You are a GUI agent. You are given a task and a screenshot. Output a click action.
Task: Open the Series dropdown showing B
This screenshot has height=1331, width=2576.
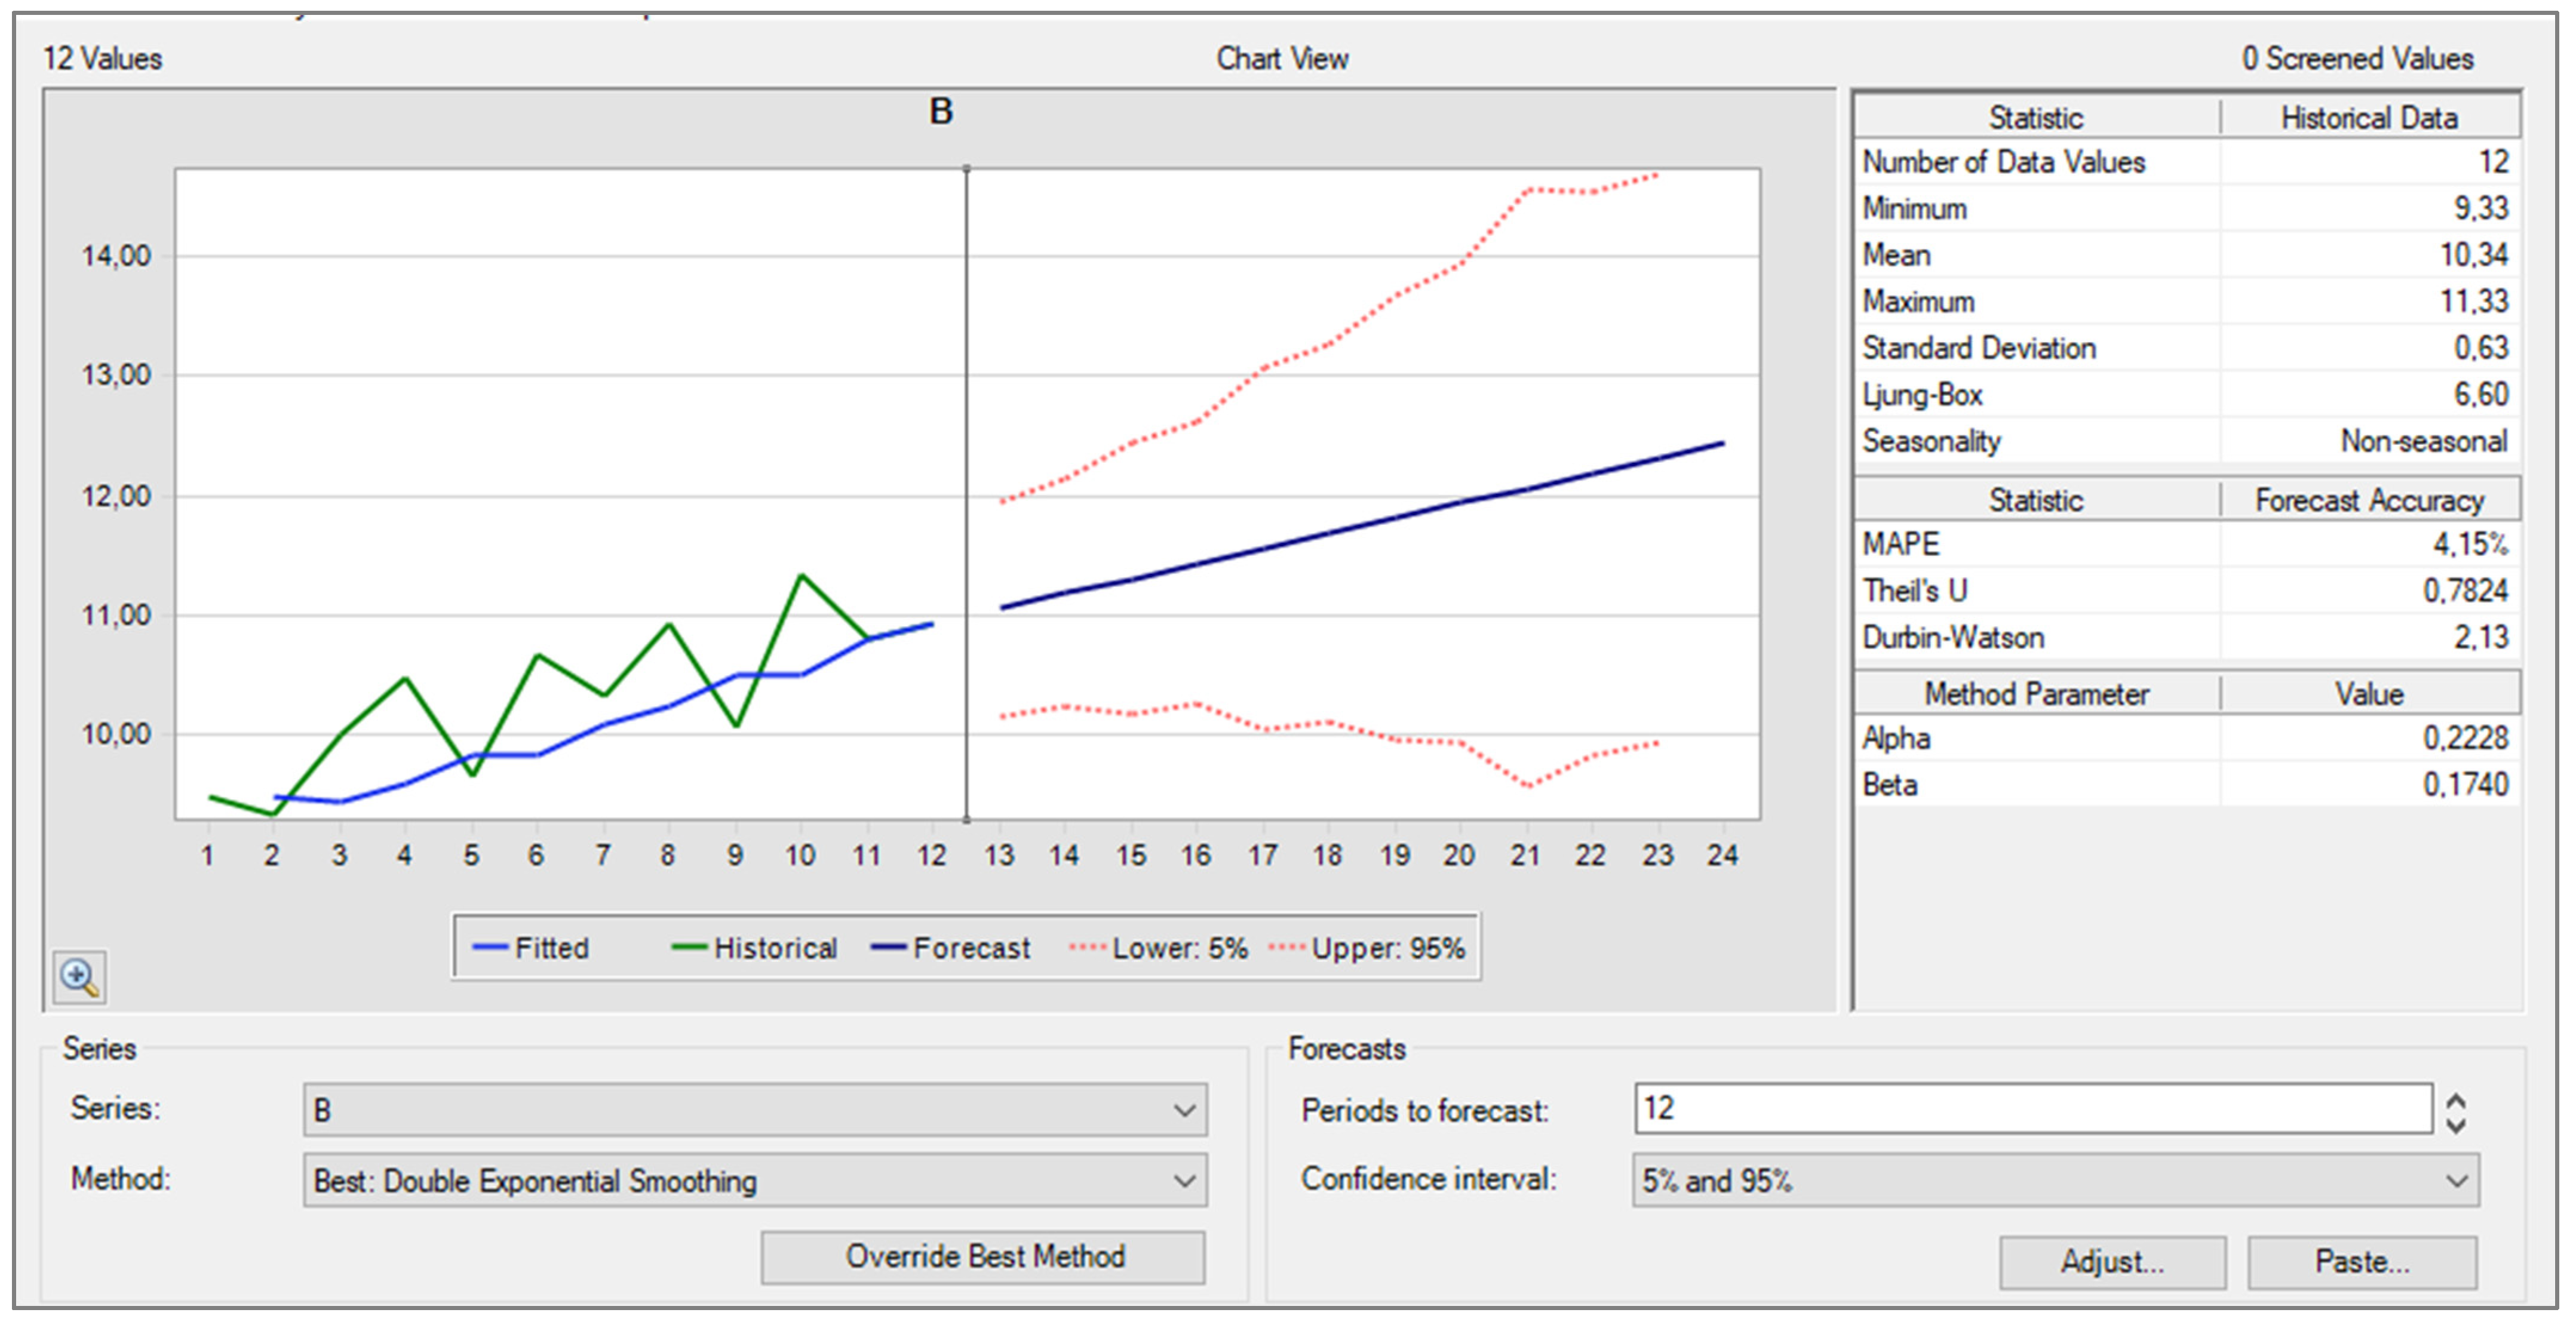[755, 1110]
